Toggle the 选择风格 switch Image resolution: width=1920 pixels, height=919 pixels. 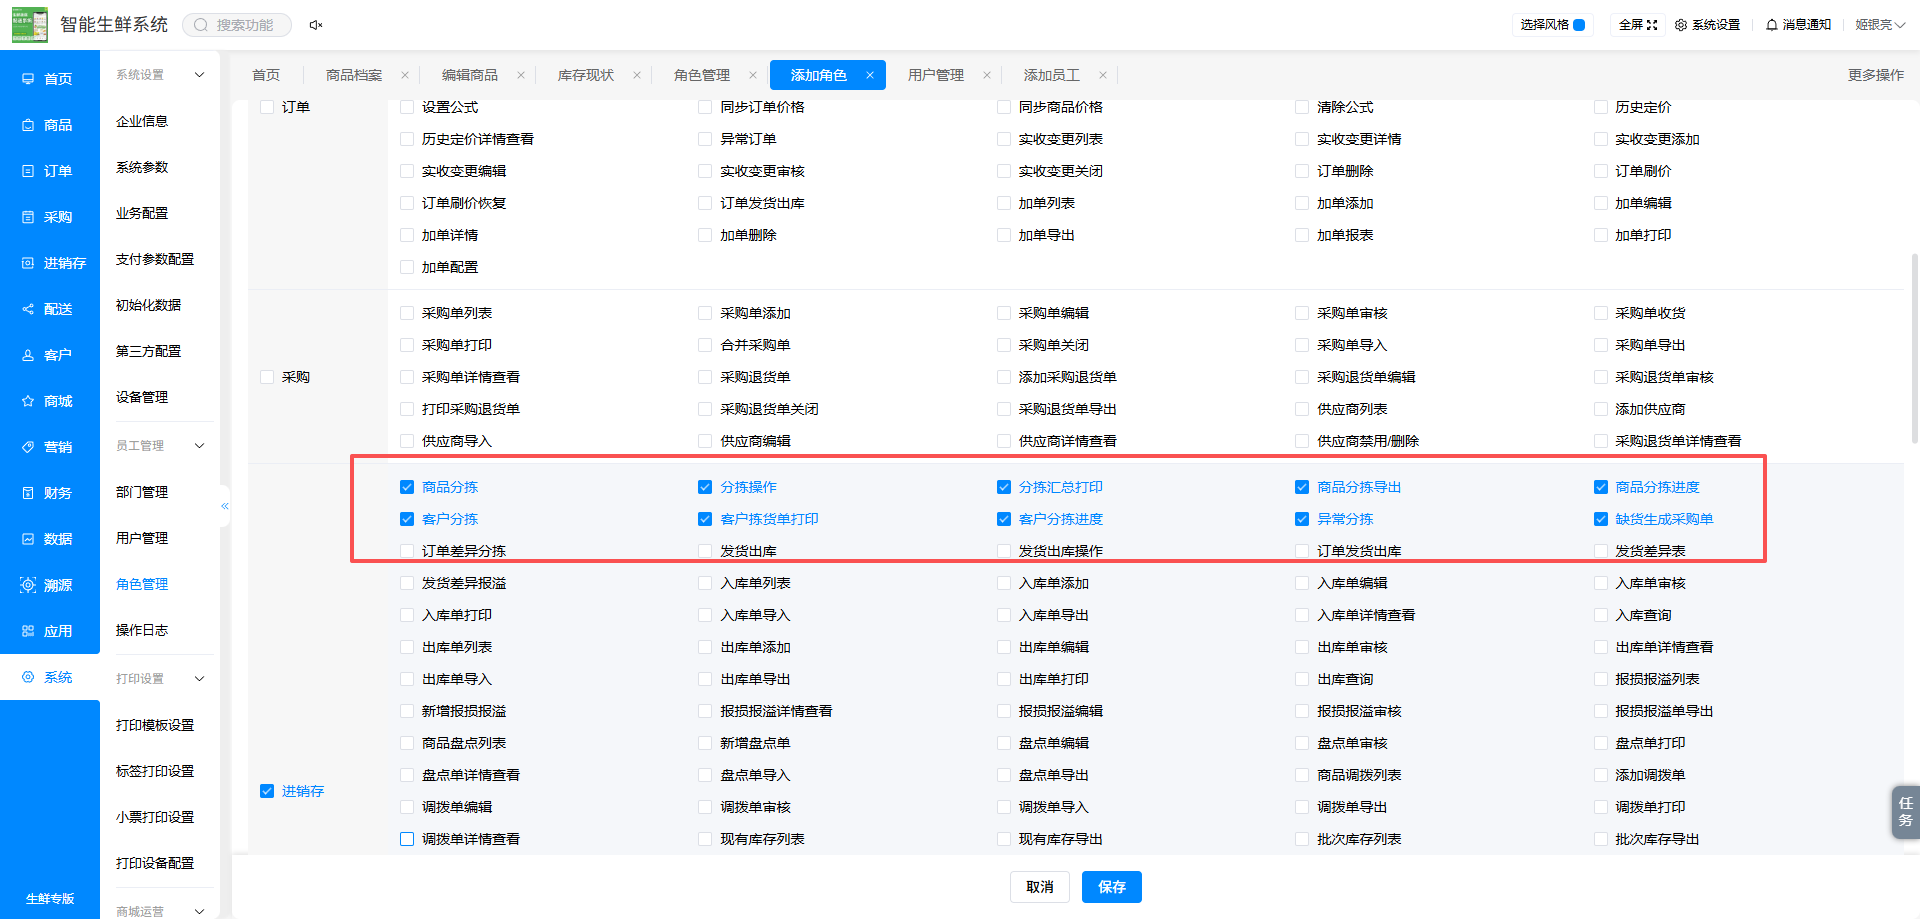pyautogui.click(x=1579, y=25)
